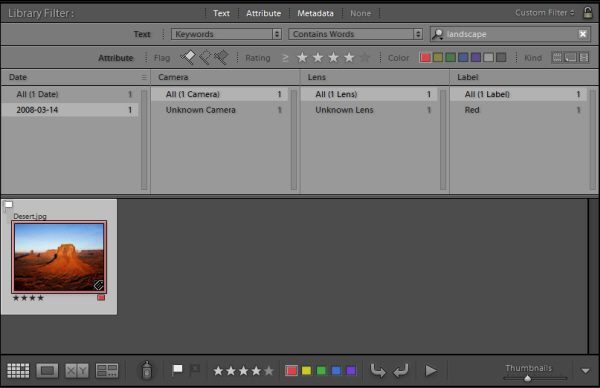Image resolution: width=600 pixels, height=388 pixels.
Task: Switch to Loupe view icon
Action: pyautogui.click(x=47, y=370)
